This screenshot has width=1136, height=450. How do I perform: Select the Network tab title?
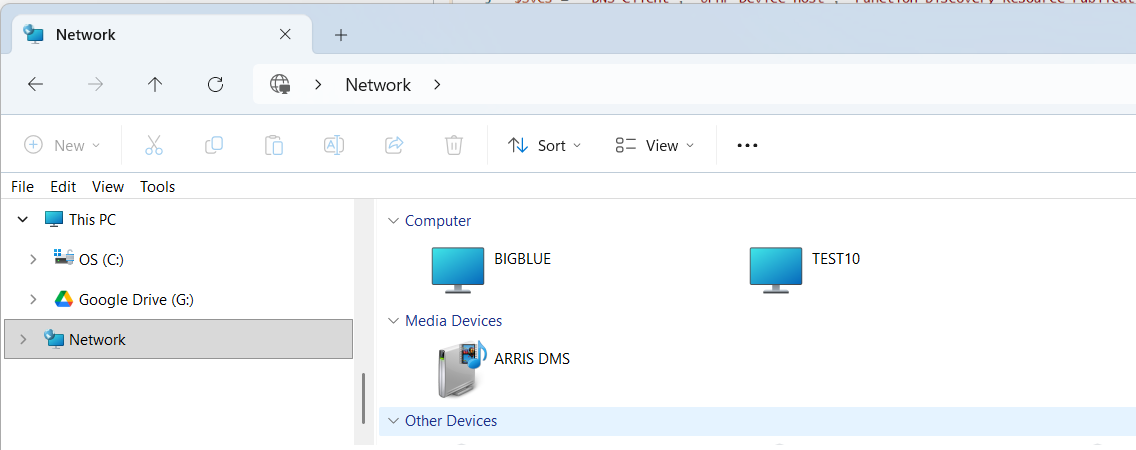(x=85, y=34)
